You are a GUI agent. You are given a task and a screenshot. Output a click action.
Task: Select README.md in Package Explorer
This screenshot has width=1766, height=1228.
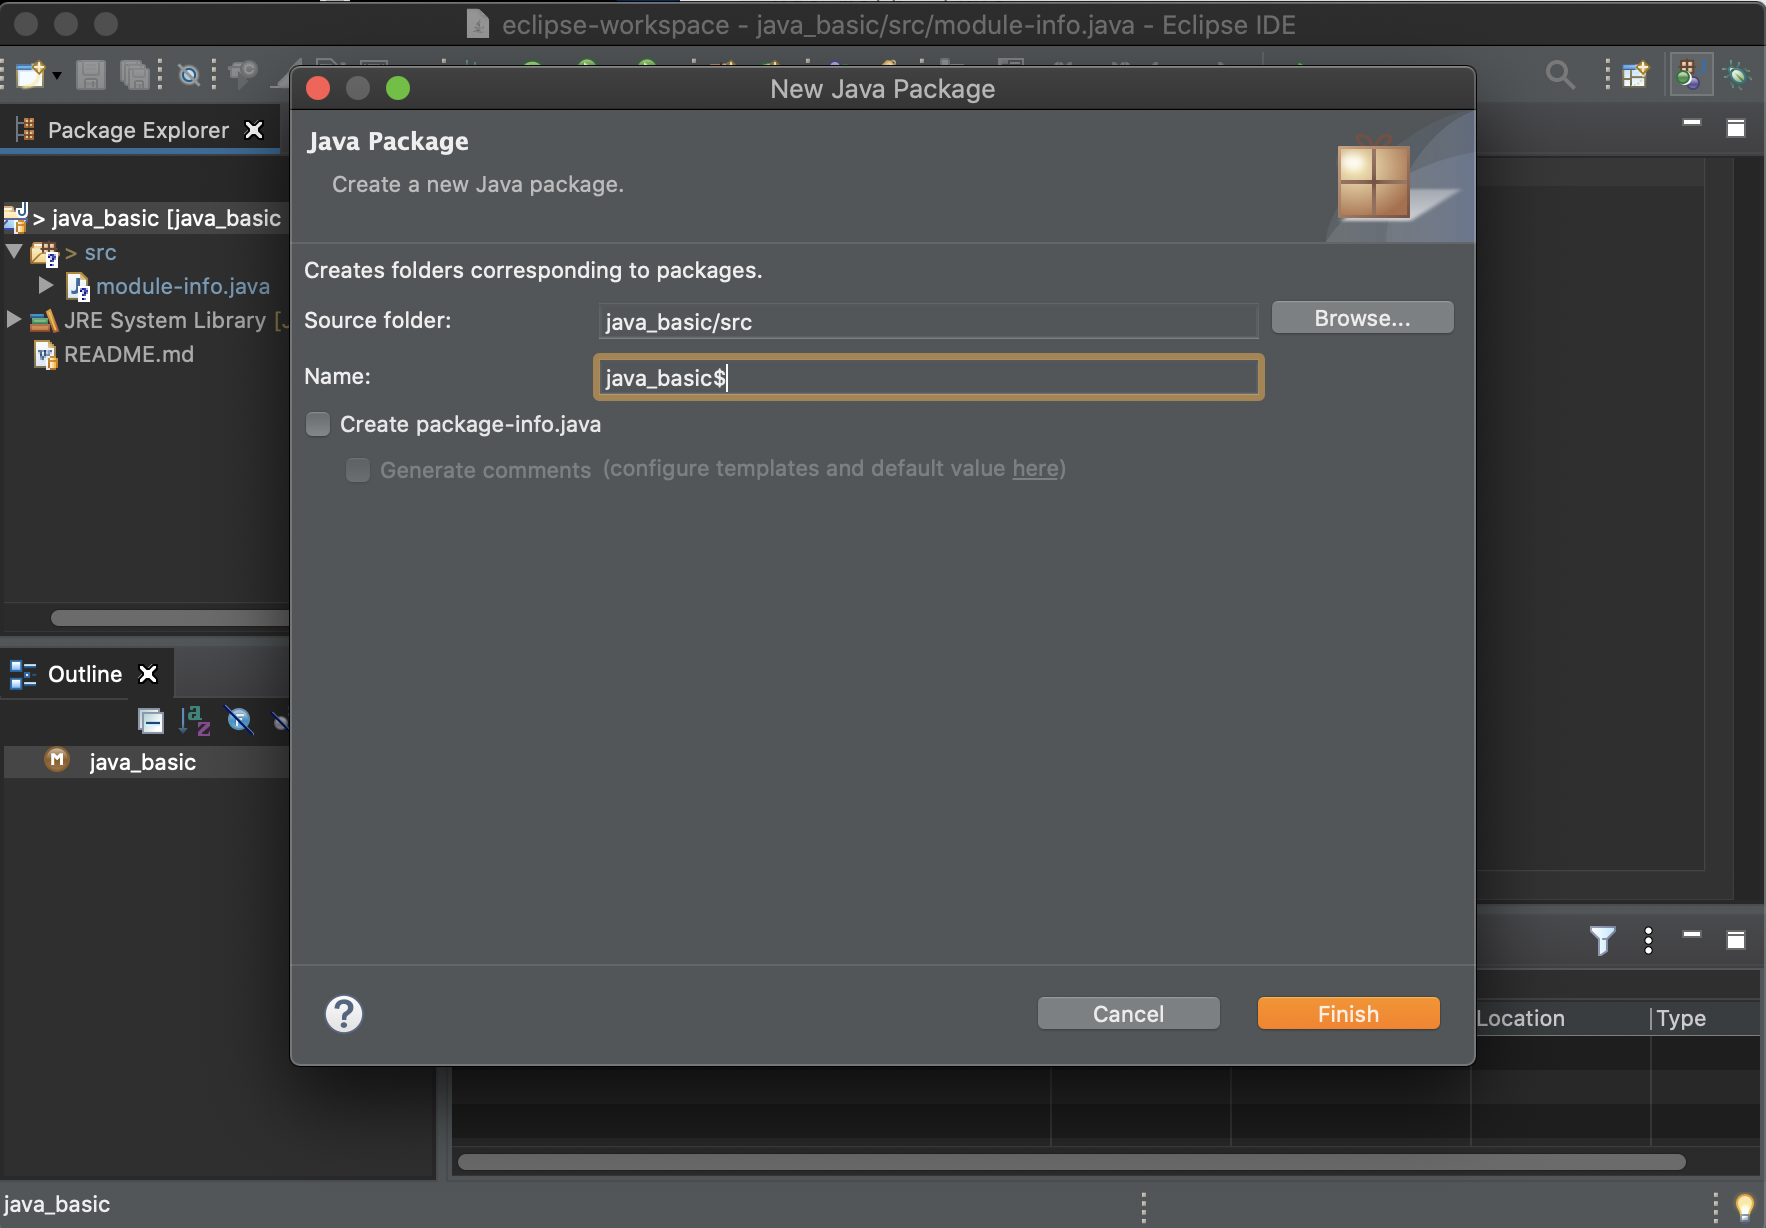[129, 354]
